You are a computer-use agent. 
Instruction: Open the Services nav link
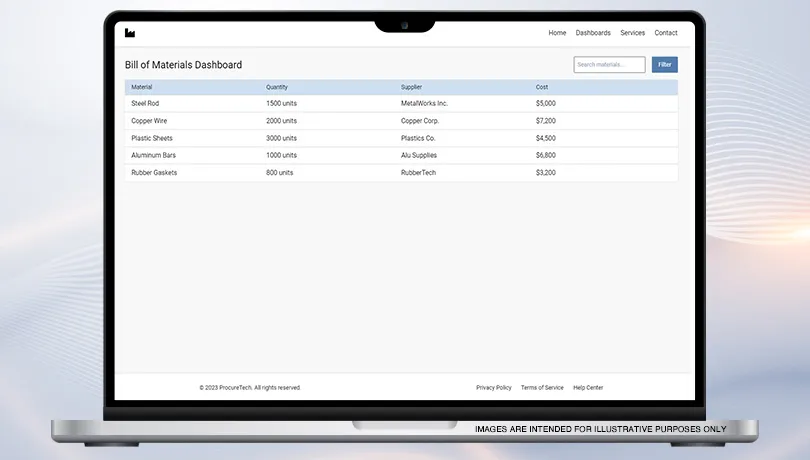click(x=632, y=33)
